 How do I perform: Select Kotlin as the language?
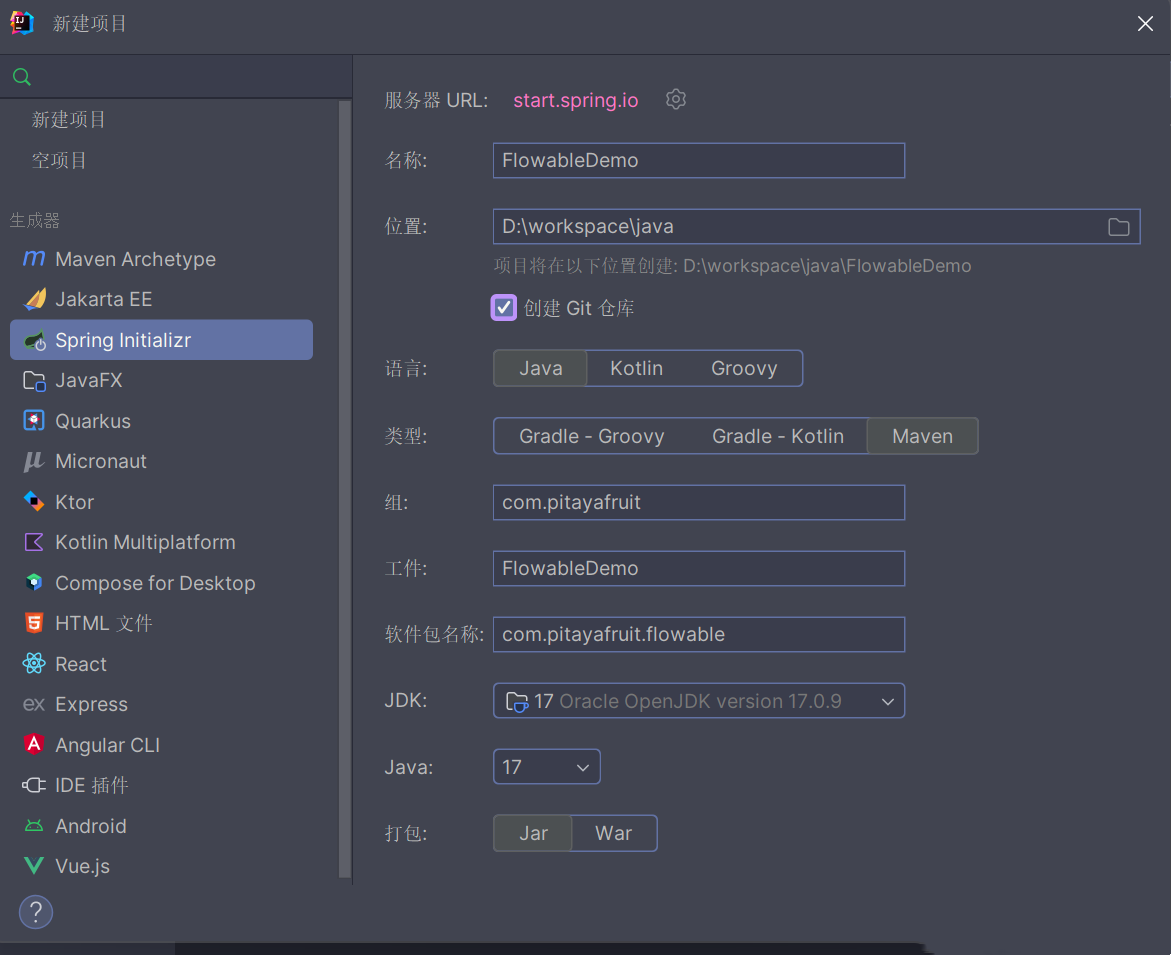[636, 368]
